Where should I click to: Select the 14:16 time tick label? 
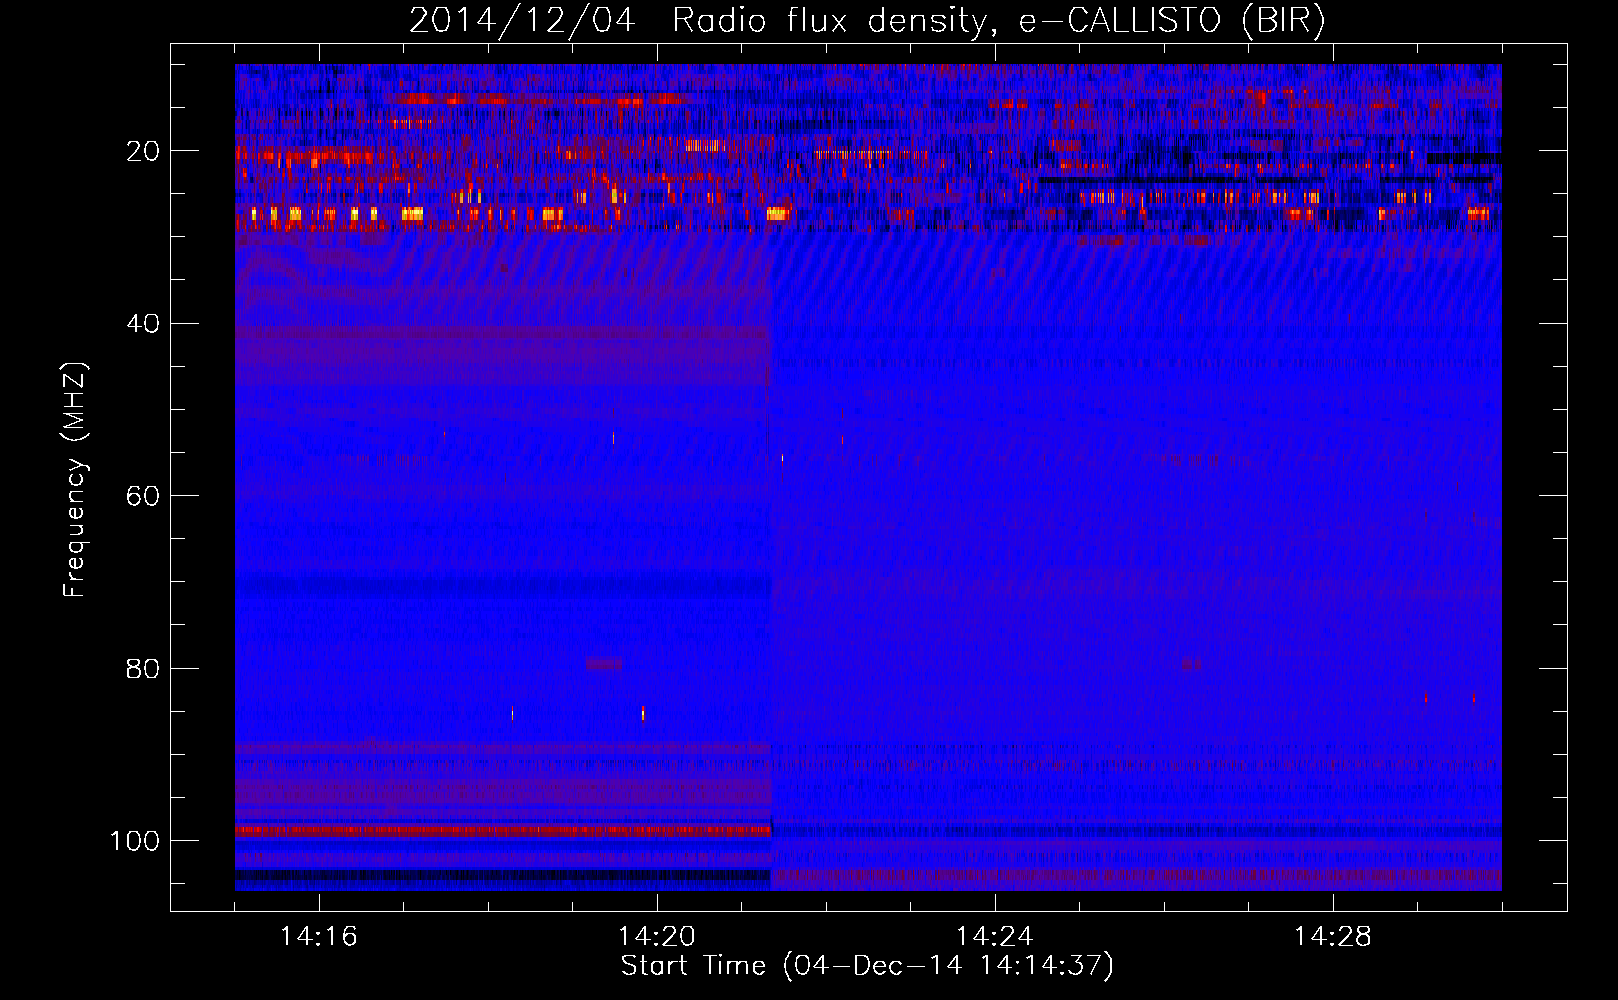coord(319,936)
